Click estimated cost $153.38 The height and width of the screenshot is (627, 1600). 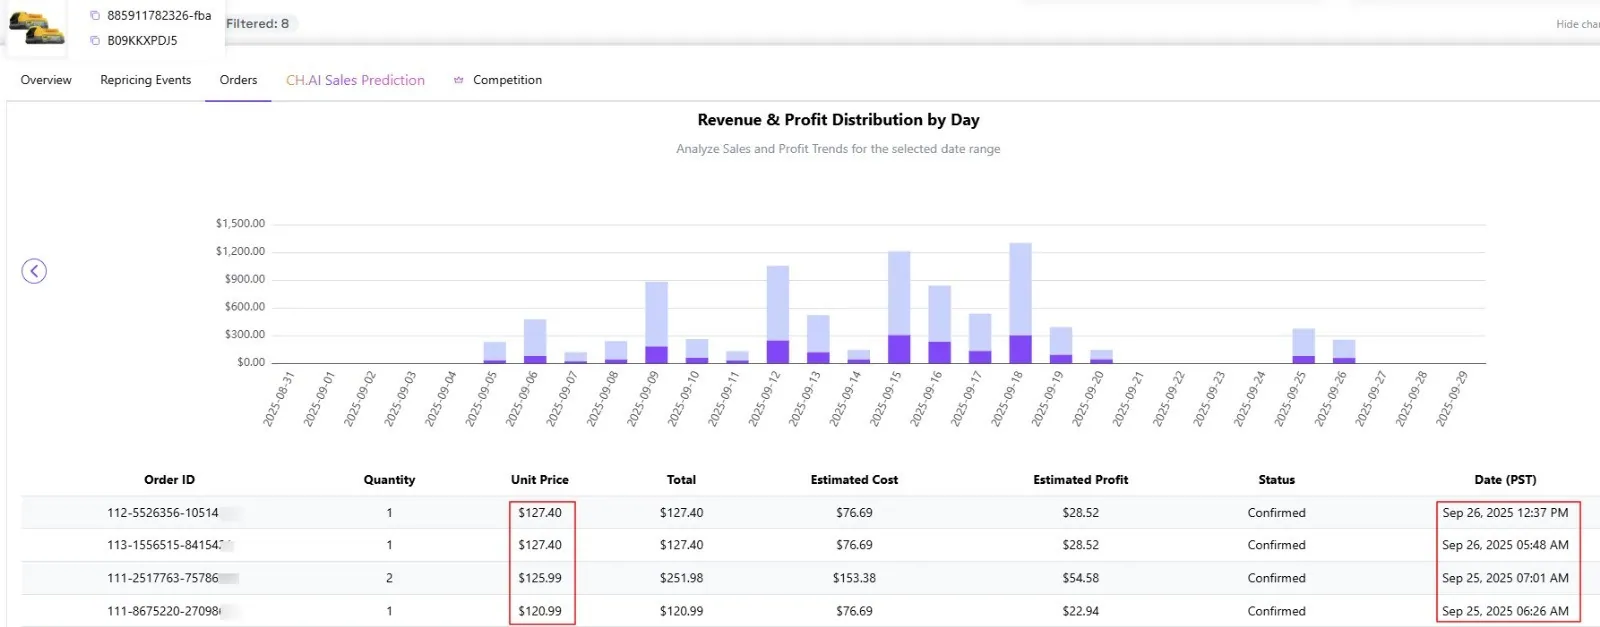pos(854,578)
